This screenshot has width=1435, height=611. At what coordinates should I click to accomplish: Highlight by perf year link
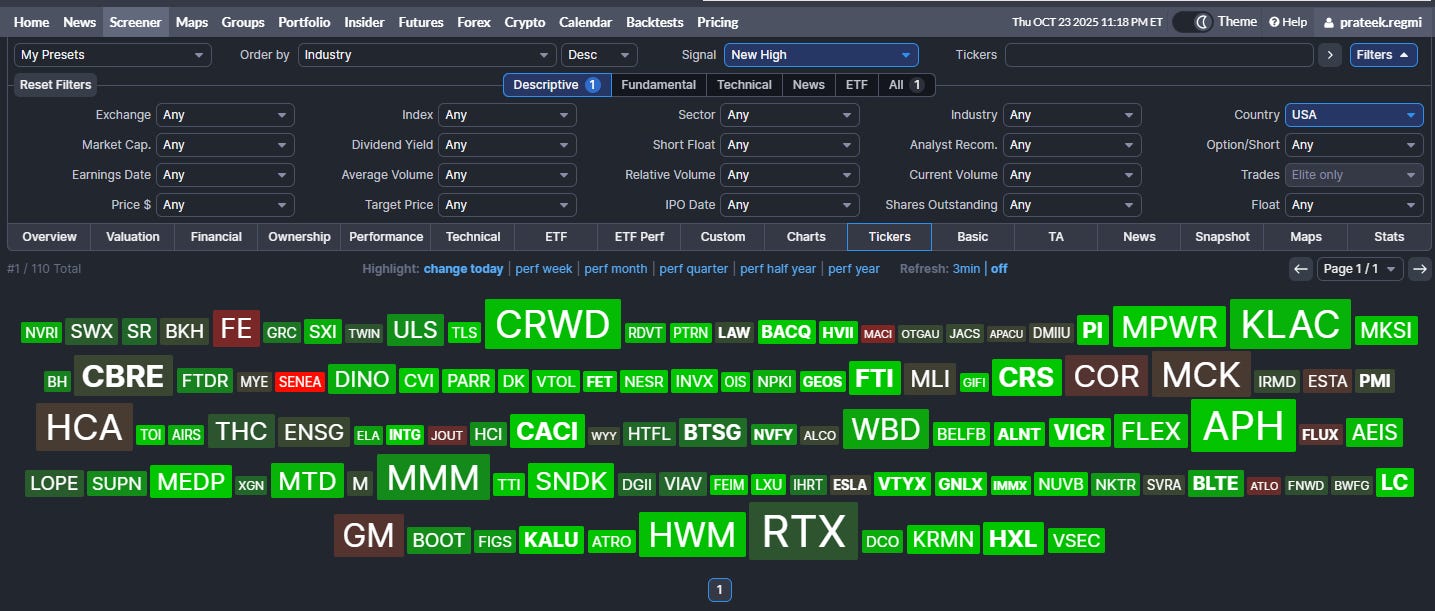pyautogui.click(x=854, y=268)
